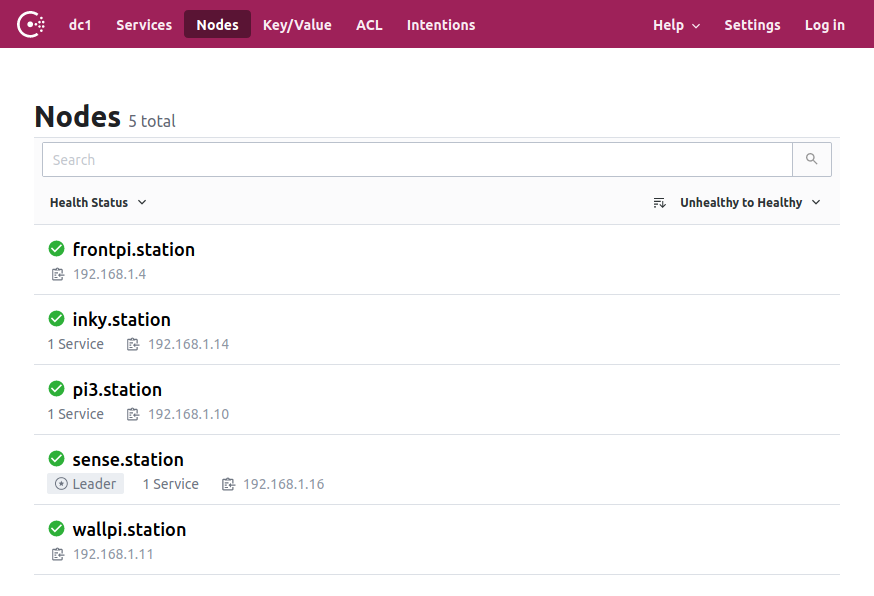Open the Unhealthy to Healthy sort dropdown
The image size is (874, 596).
point(750,202)
